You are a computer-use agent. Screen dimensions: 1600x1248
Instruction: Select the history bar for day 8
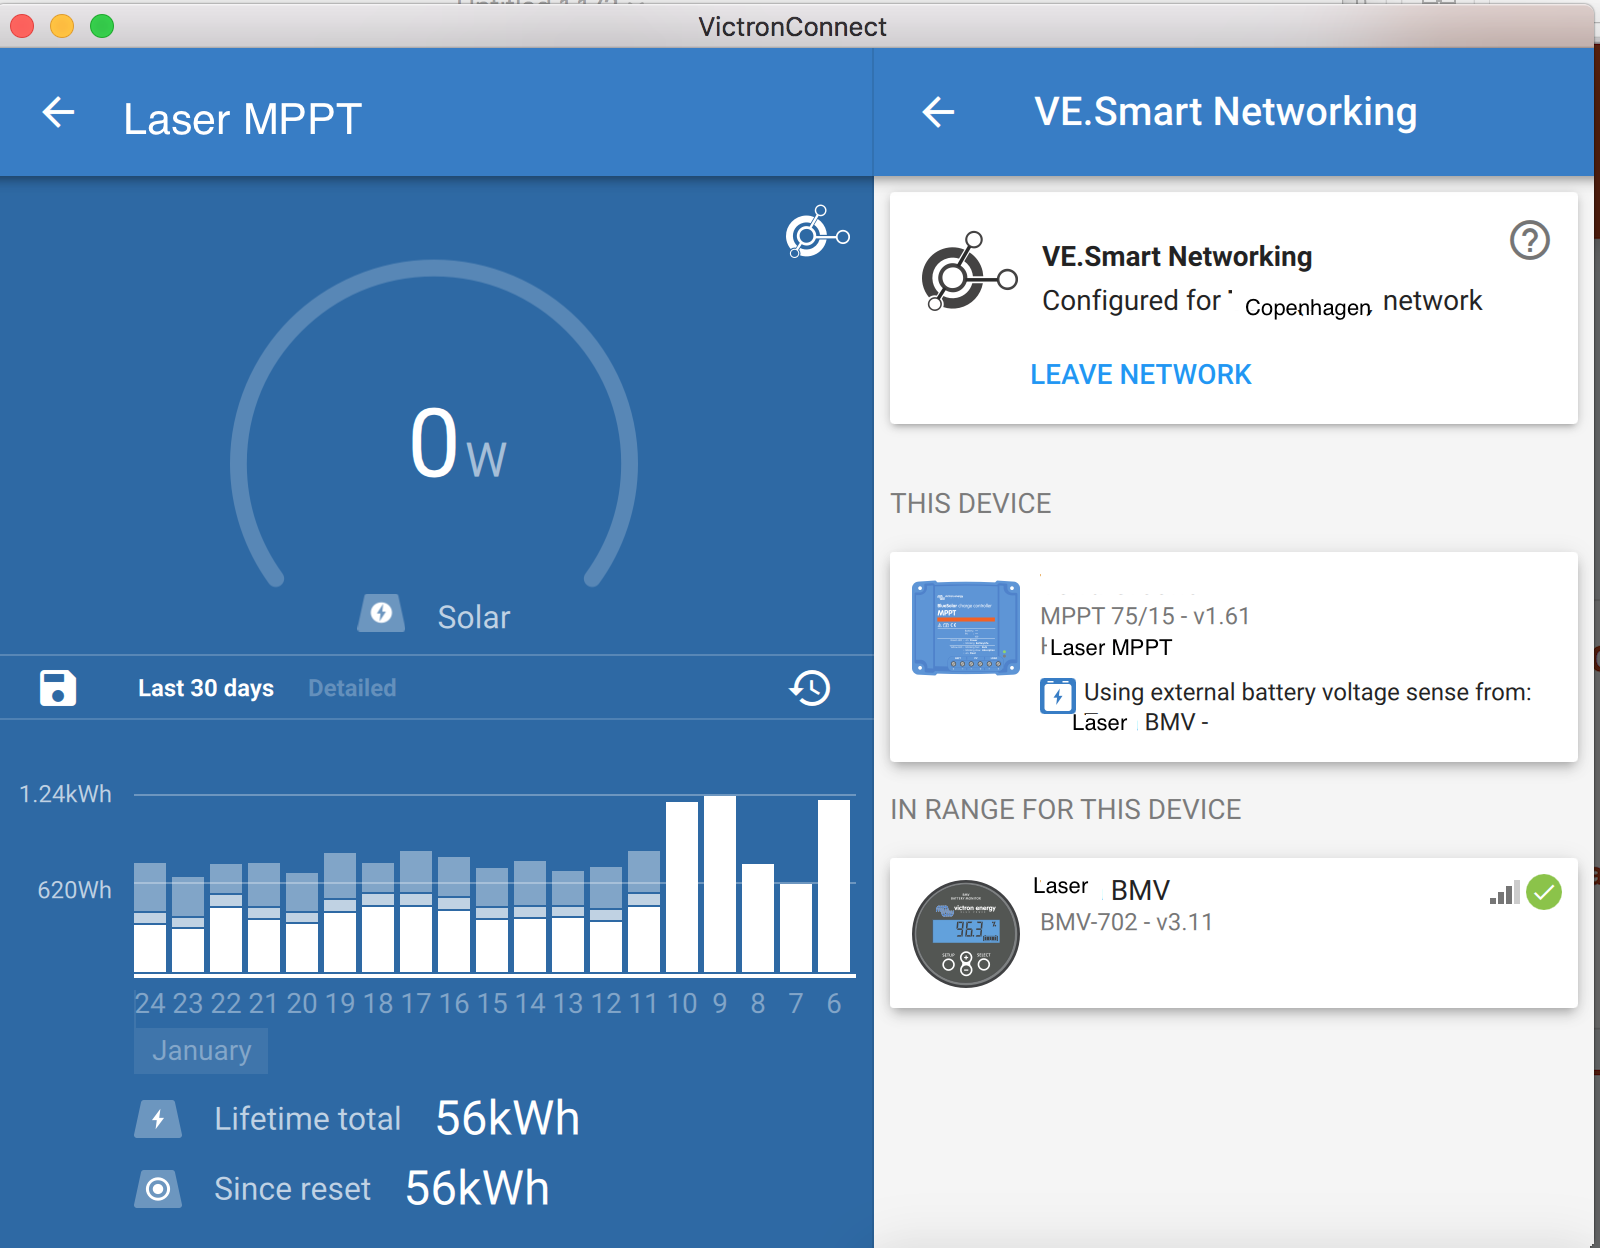point(758,918)
